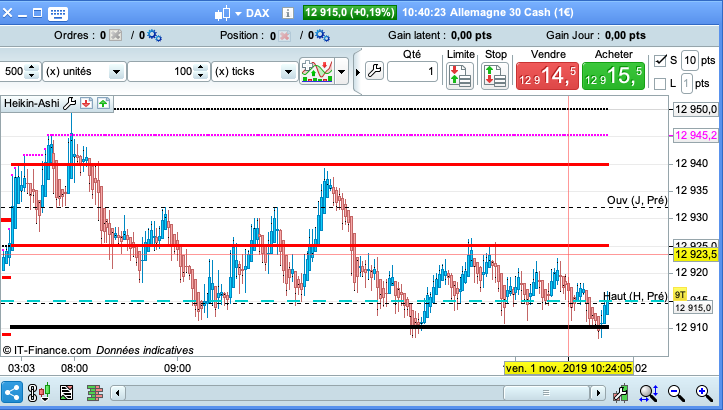Screen dimensions: 723x410
Task: Select the magenta 12 945,2 price label
Action: (696, 135)
